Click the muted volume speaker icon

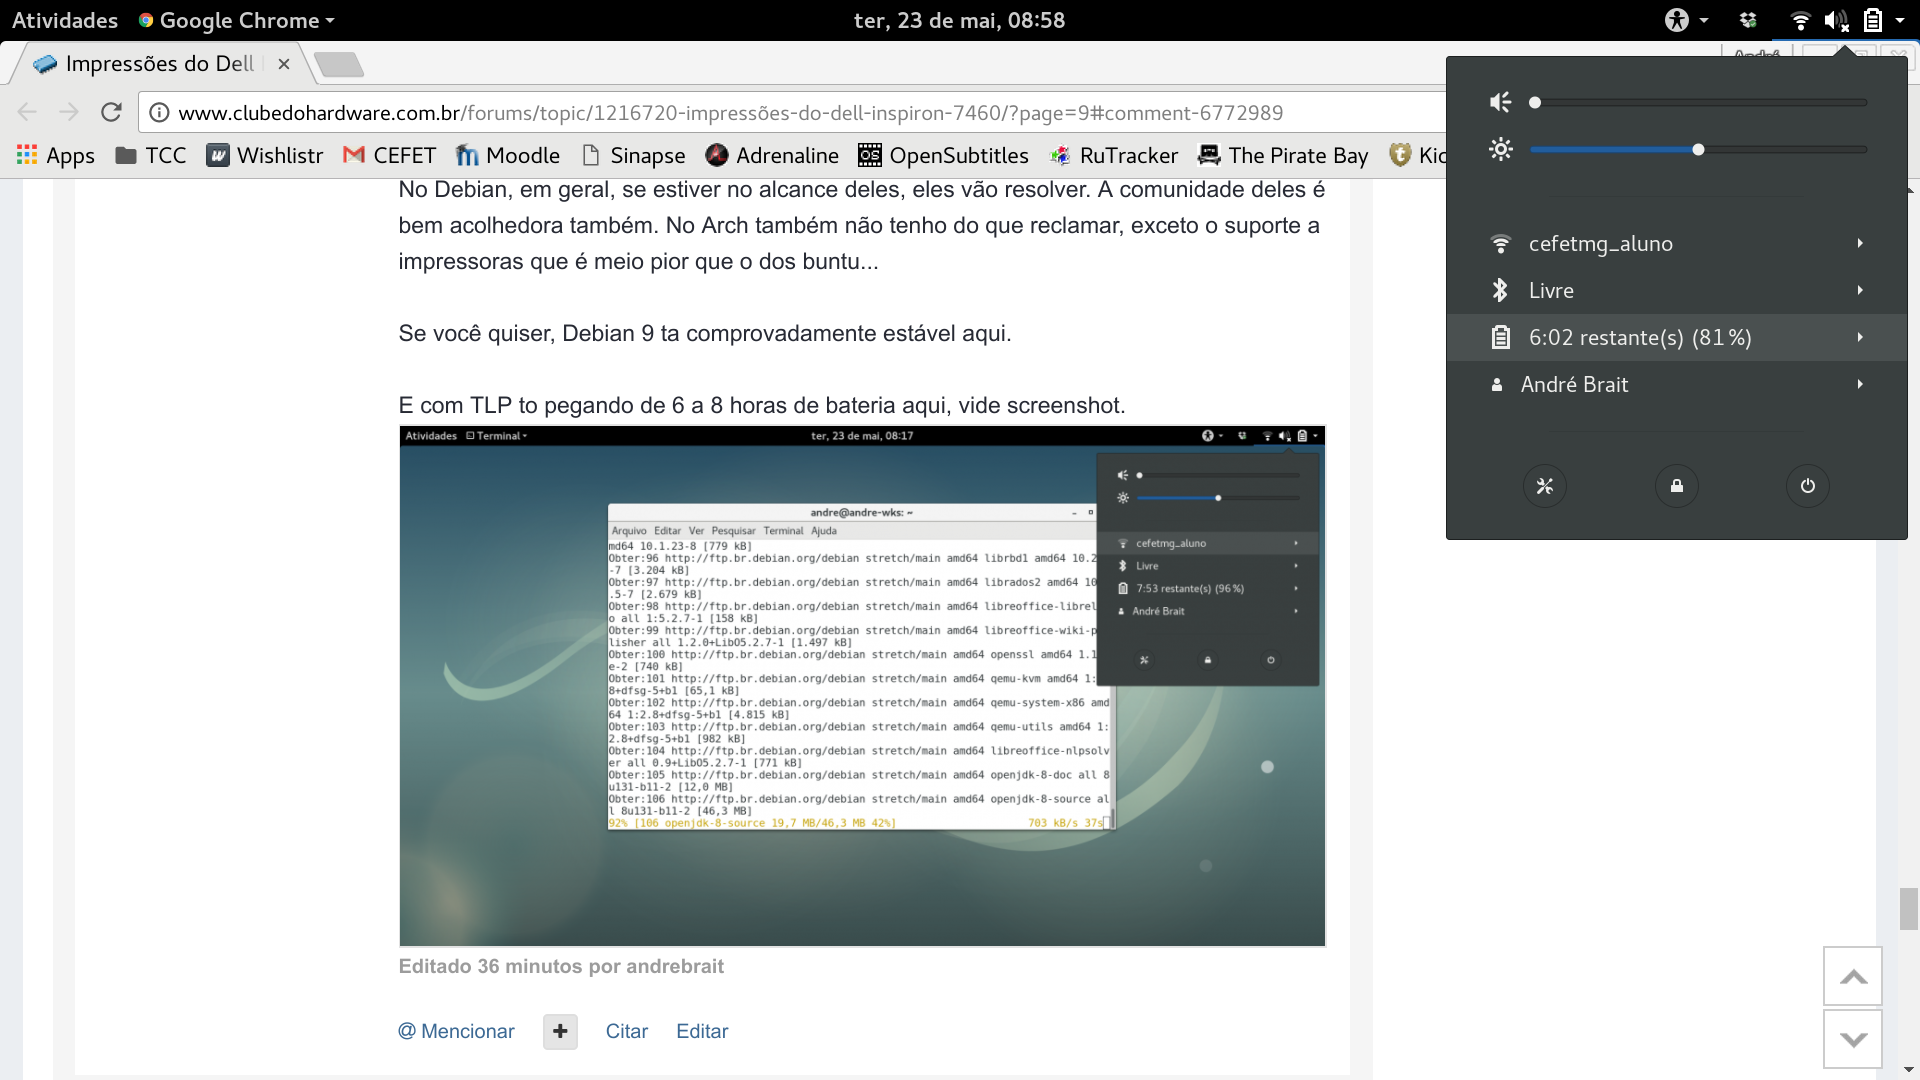(1500, 102)
